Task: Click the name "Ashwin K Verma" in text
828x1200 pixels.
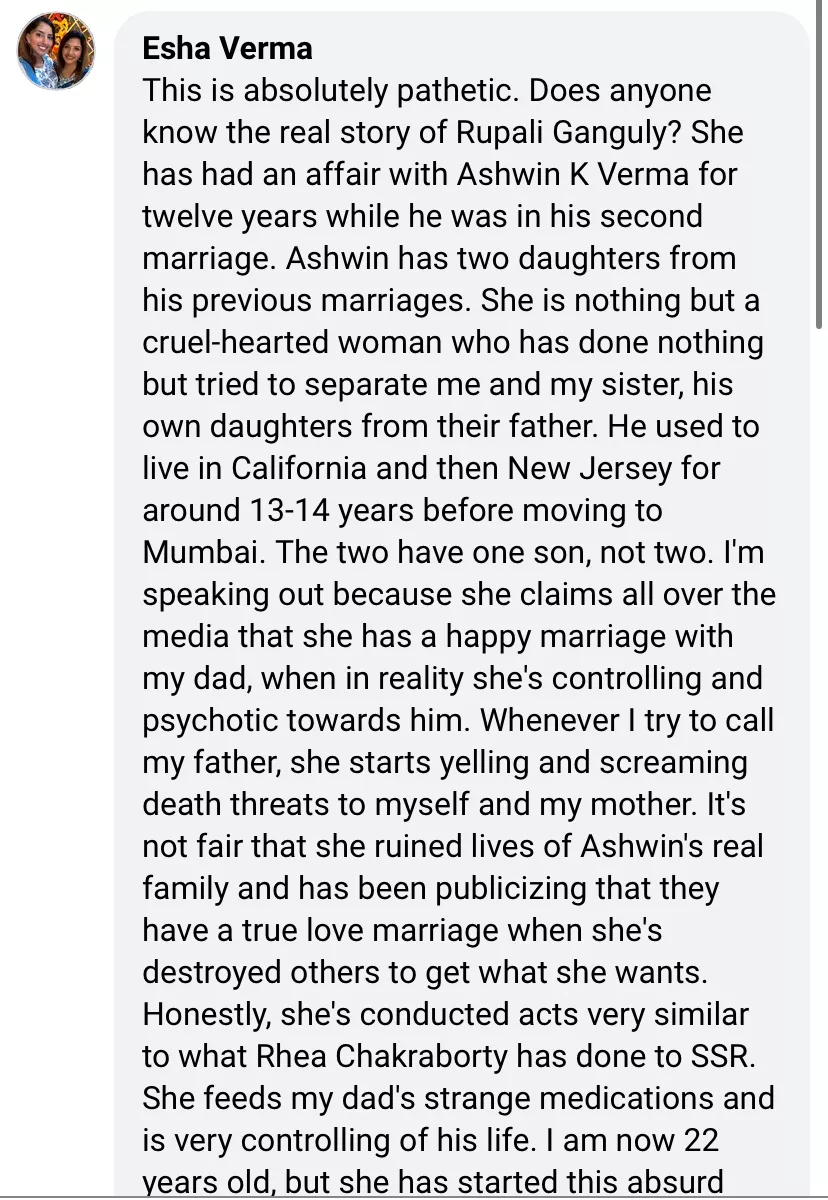Action: pos(573,174)
